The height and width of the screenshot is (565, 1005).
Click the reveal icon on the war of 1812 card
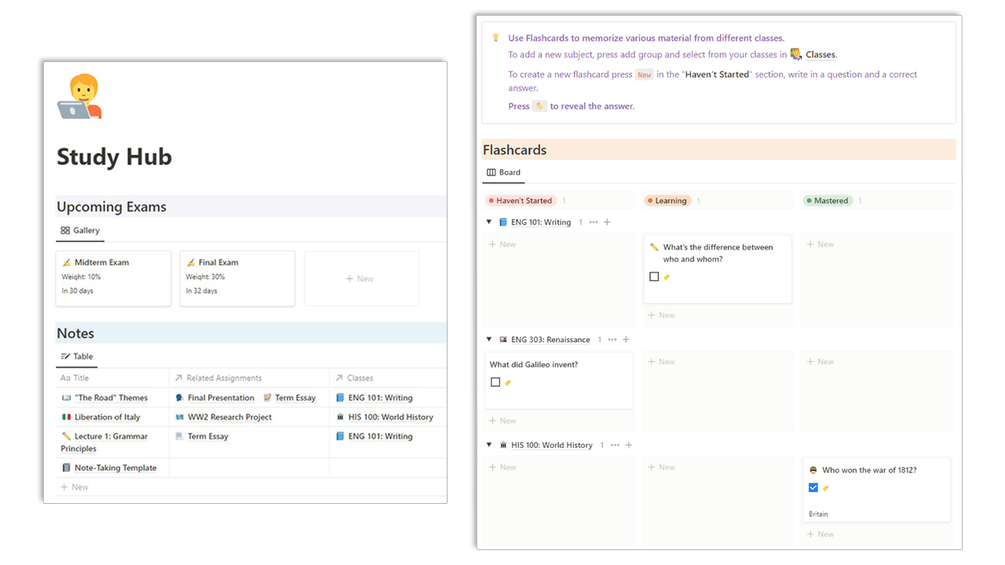826,488
